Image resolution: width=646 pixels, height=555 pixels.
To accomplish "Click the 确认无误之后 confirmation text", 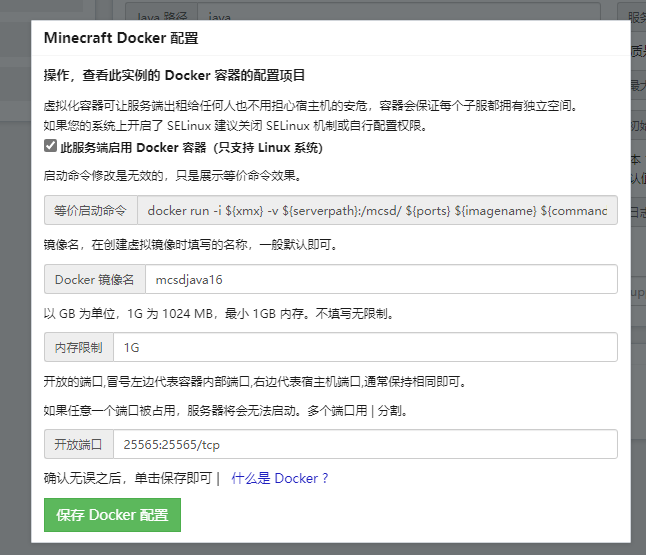I will click(130, 478).
